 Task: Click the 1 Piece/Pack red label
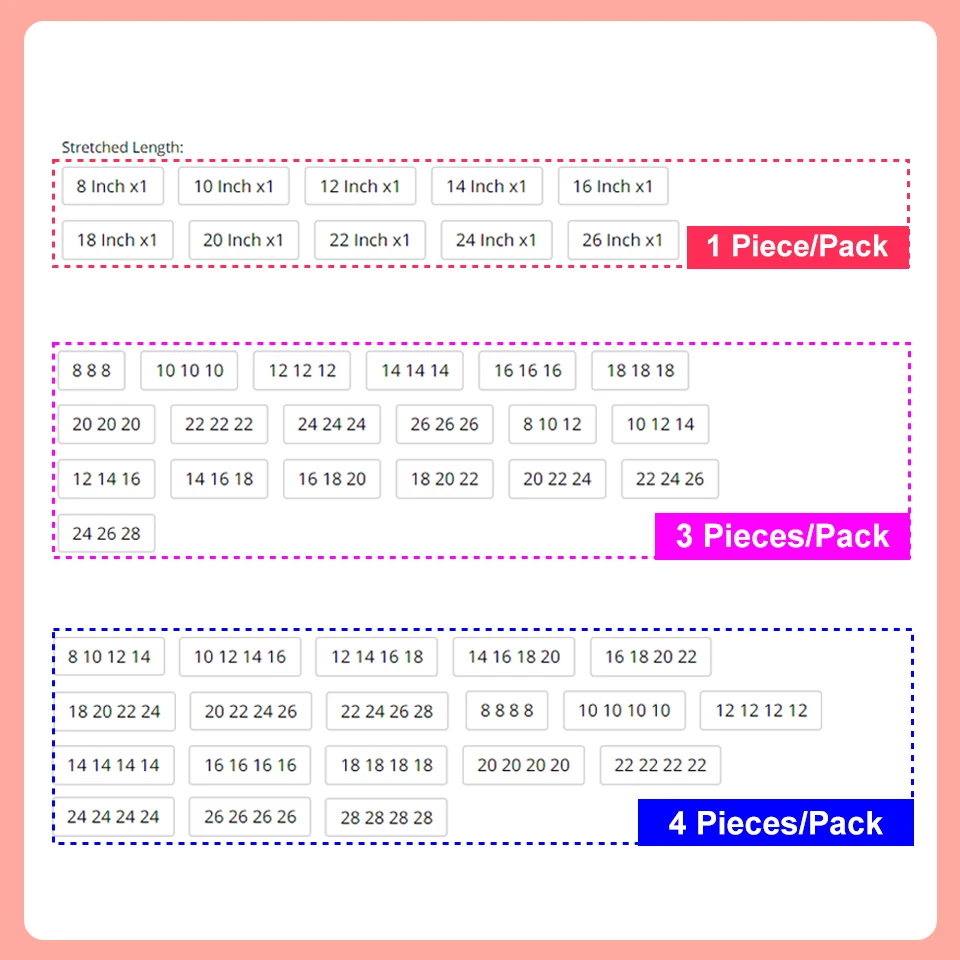797,247
